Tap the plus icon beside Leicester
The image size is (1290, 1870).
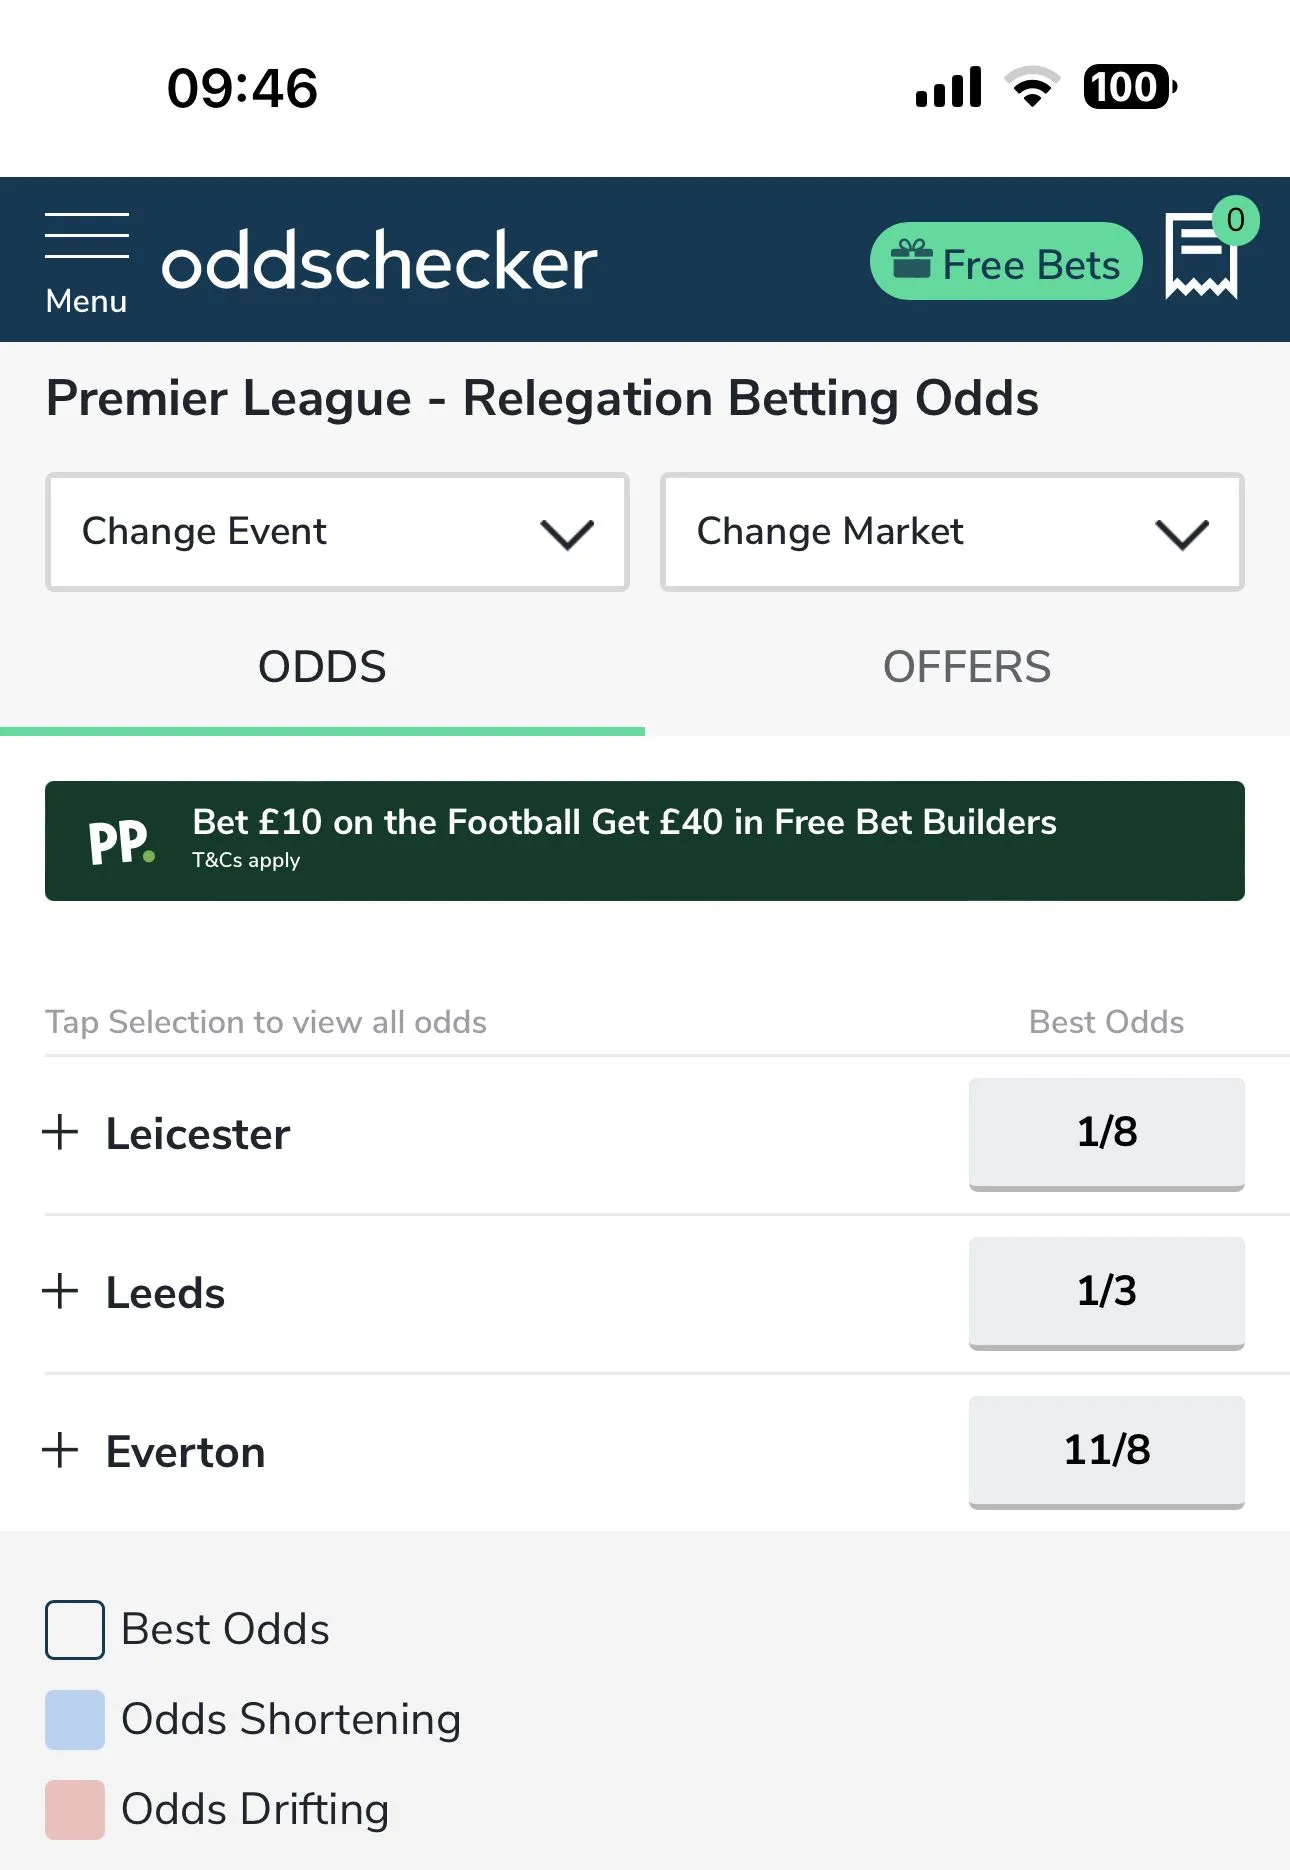(x=61, y=1132)
